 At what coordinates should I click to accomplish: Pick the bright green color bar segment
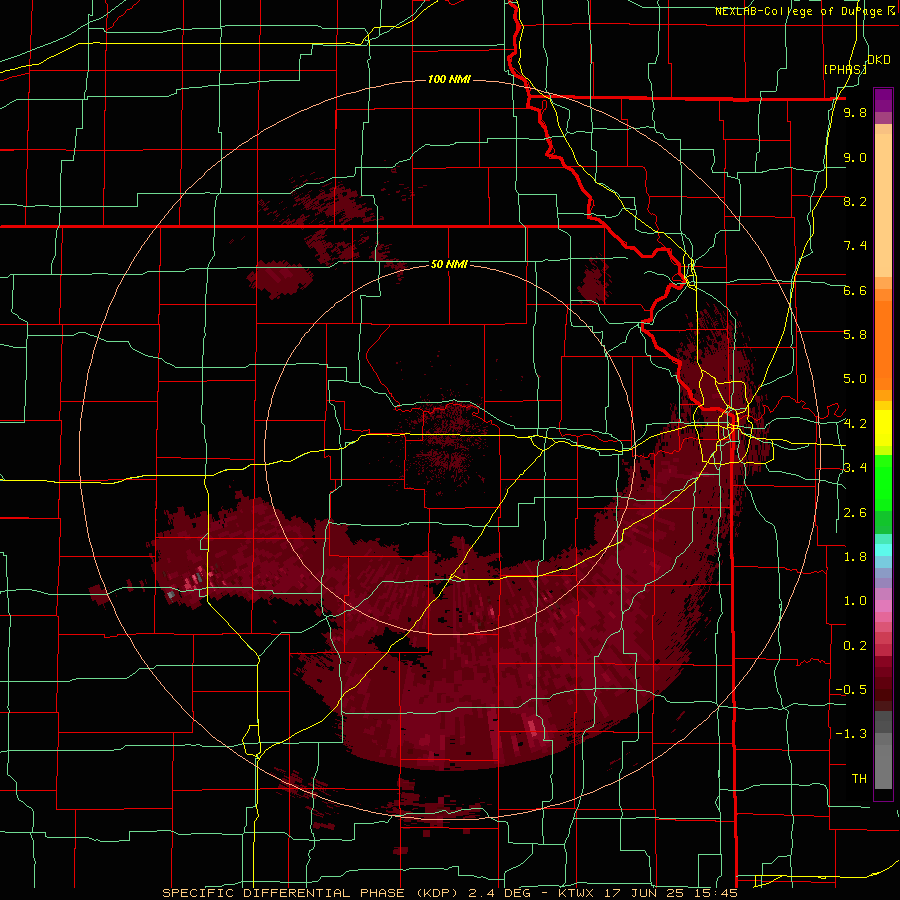883,483
